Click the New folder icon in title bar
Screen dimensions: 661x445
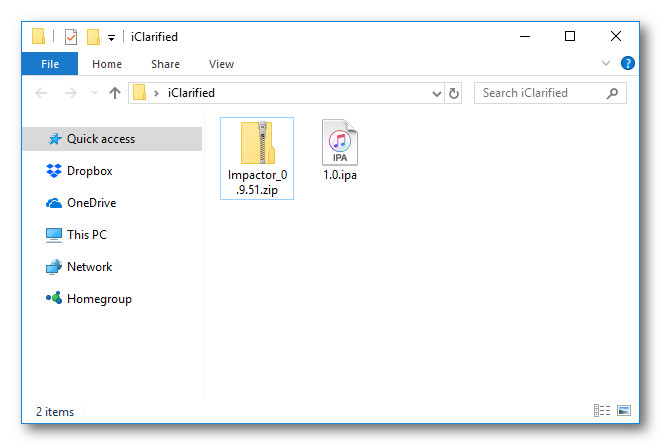(x=93, y=37)
